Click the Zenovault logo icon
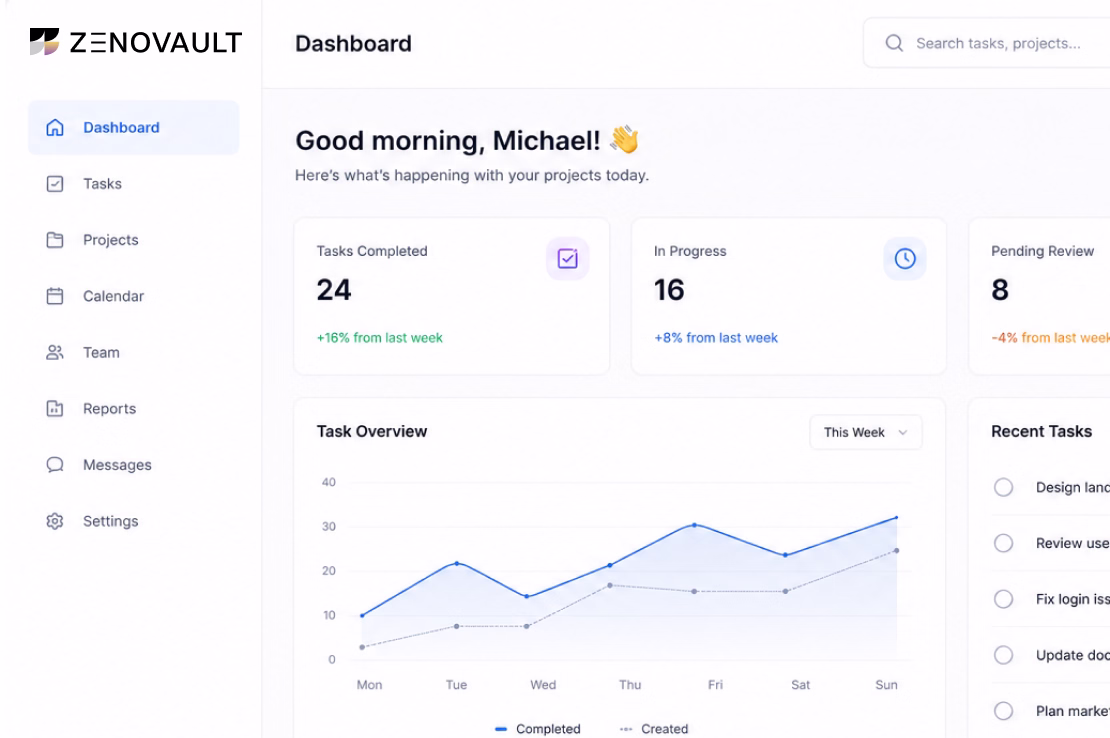 point(44,42)
